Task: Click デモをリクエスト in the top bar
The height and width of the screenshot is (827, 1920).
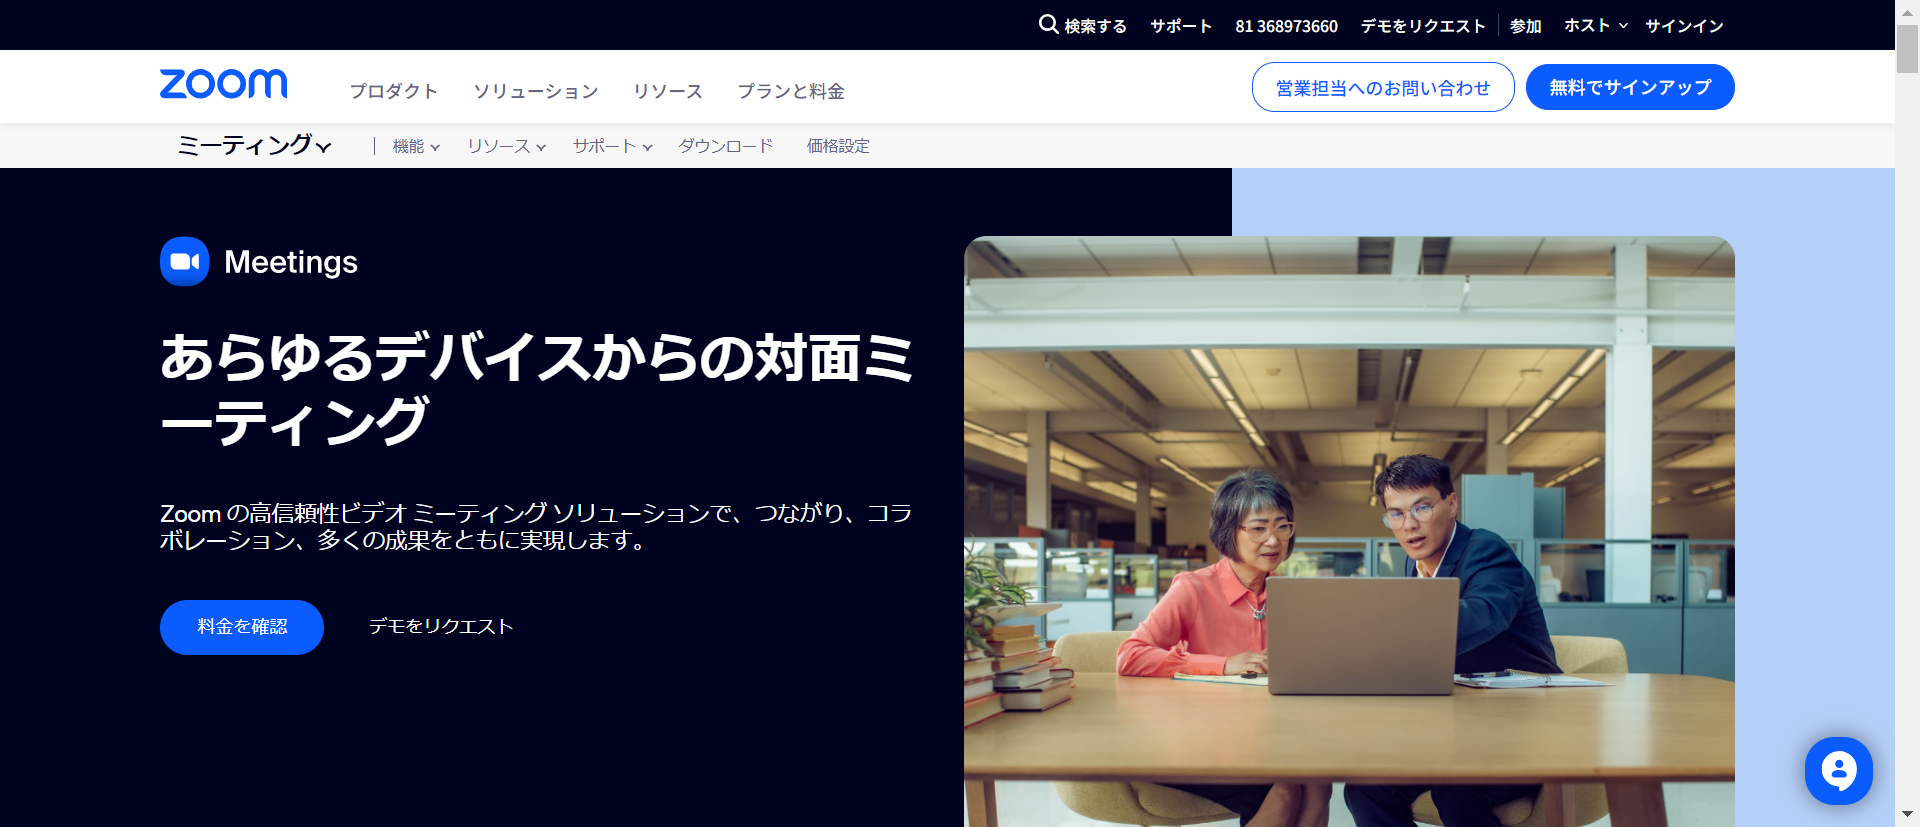Action: click(1423, 26)
